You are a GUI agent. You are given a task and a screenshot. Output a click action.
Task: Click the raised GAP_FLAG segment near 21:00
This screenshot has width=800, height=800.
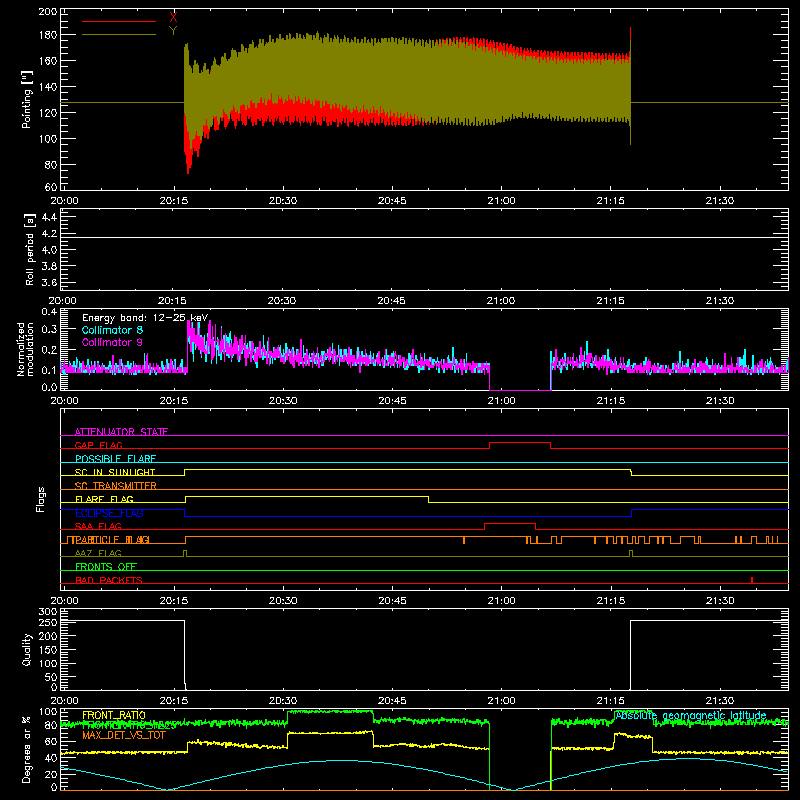point(520,443)
